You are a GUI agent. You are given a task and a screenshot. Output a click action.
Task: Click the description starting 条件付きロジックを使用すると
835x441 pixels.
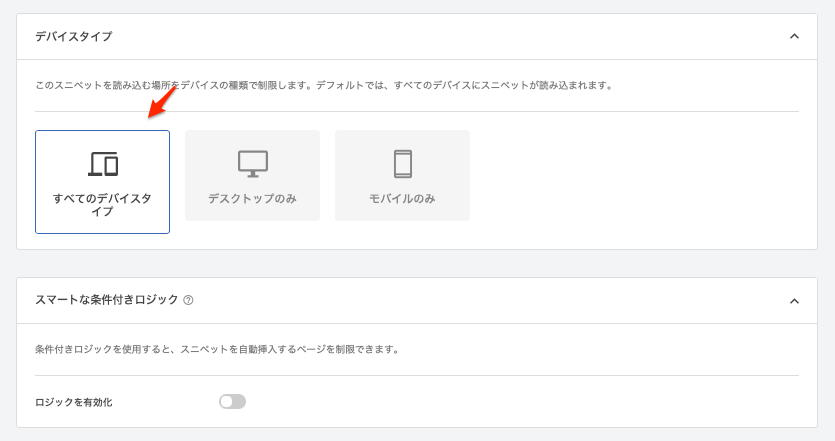point(217,349)
